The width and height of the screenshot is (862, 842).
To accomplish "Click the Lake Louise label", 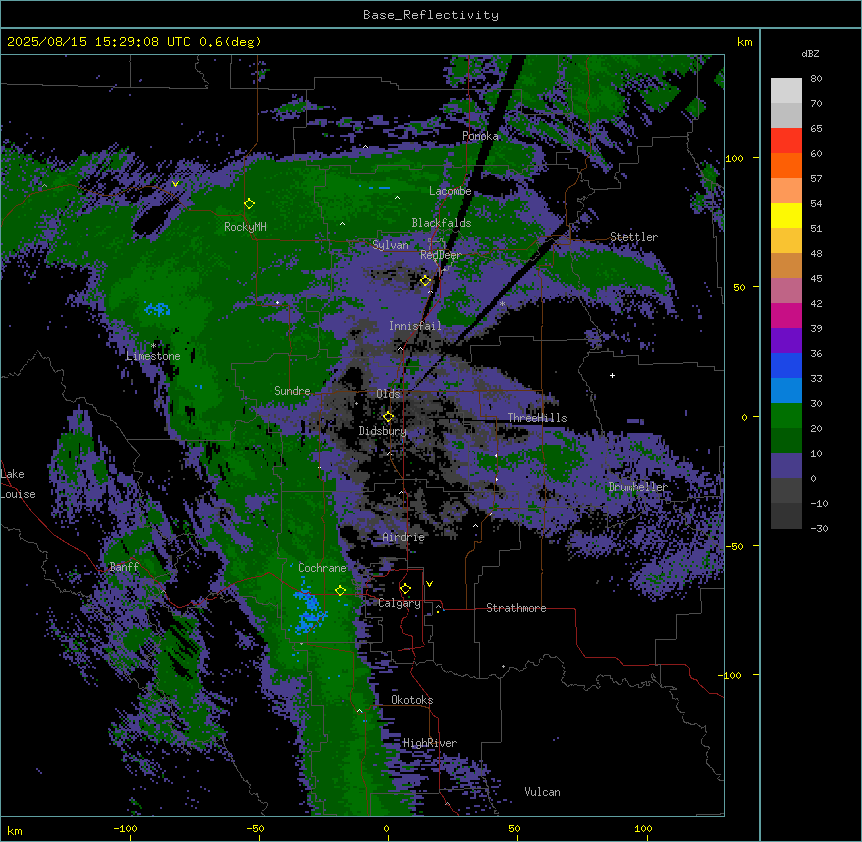I will point(18,484).
